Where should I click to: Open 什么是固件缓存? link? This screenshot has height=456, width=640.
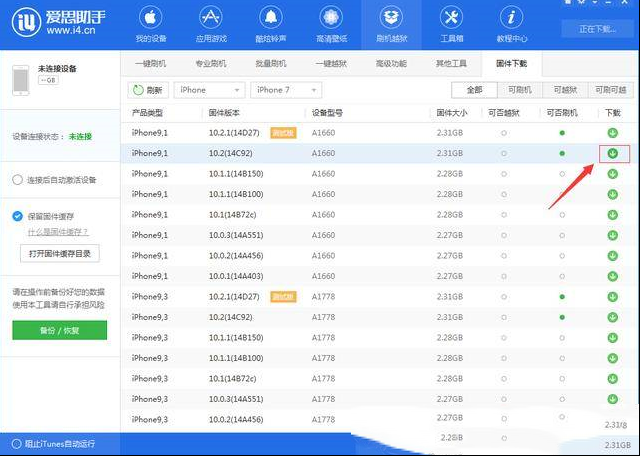pos(58,232)
